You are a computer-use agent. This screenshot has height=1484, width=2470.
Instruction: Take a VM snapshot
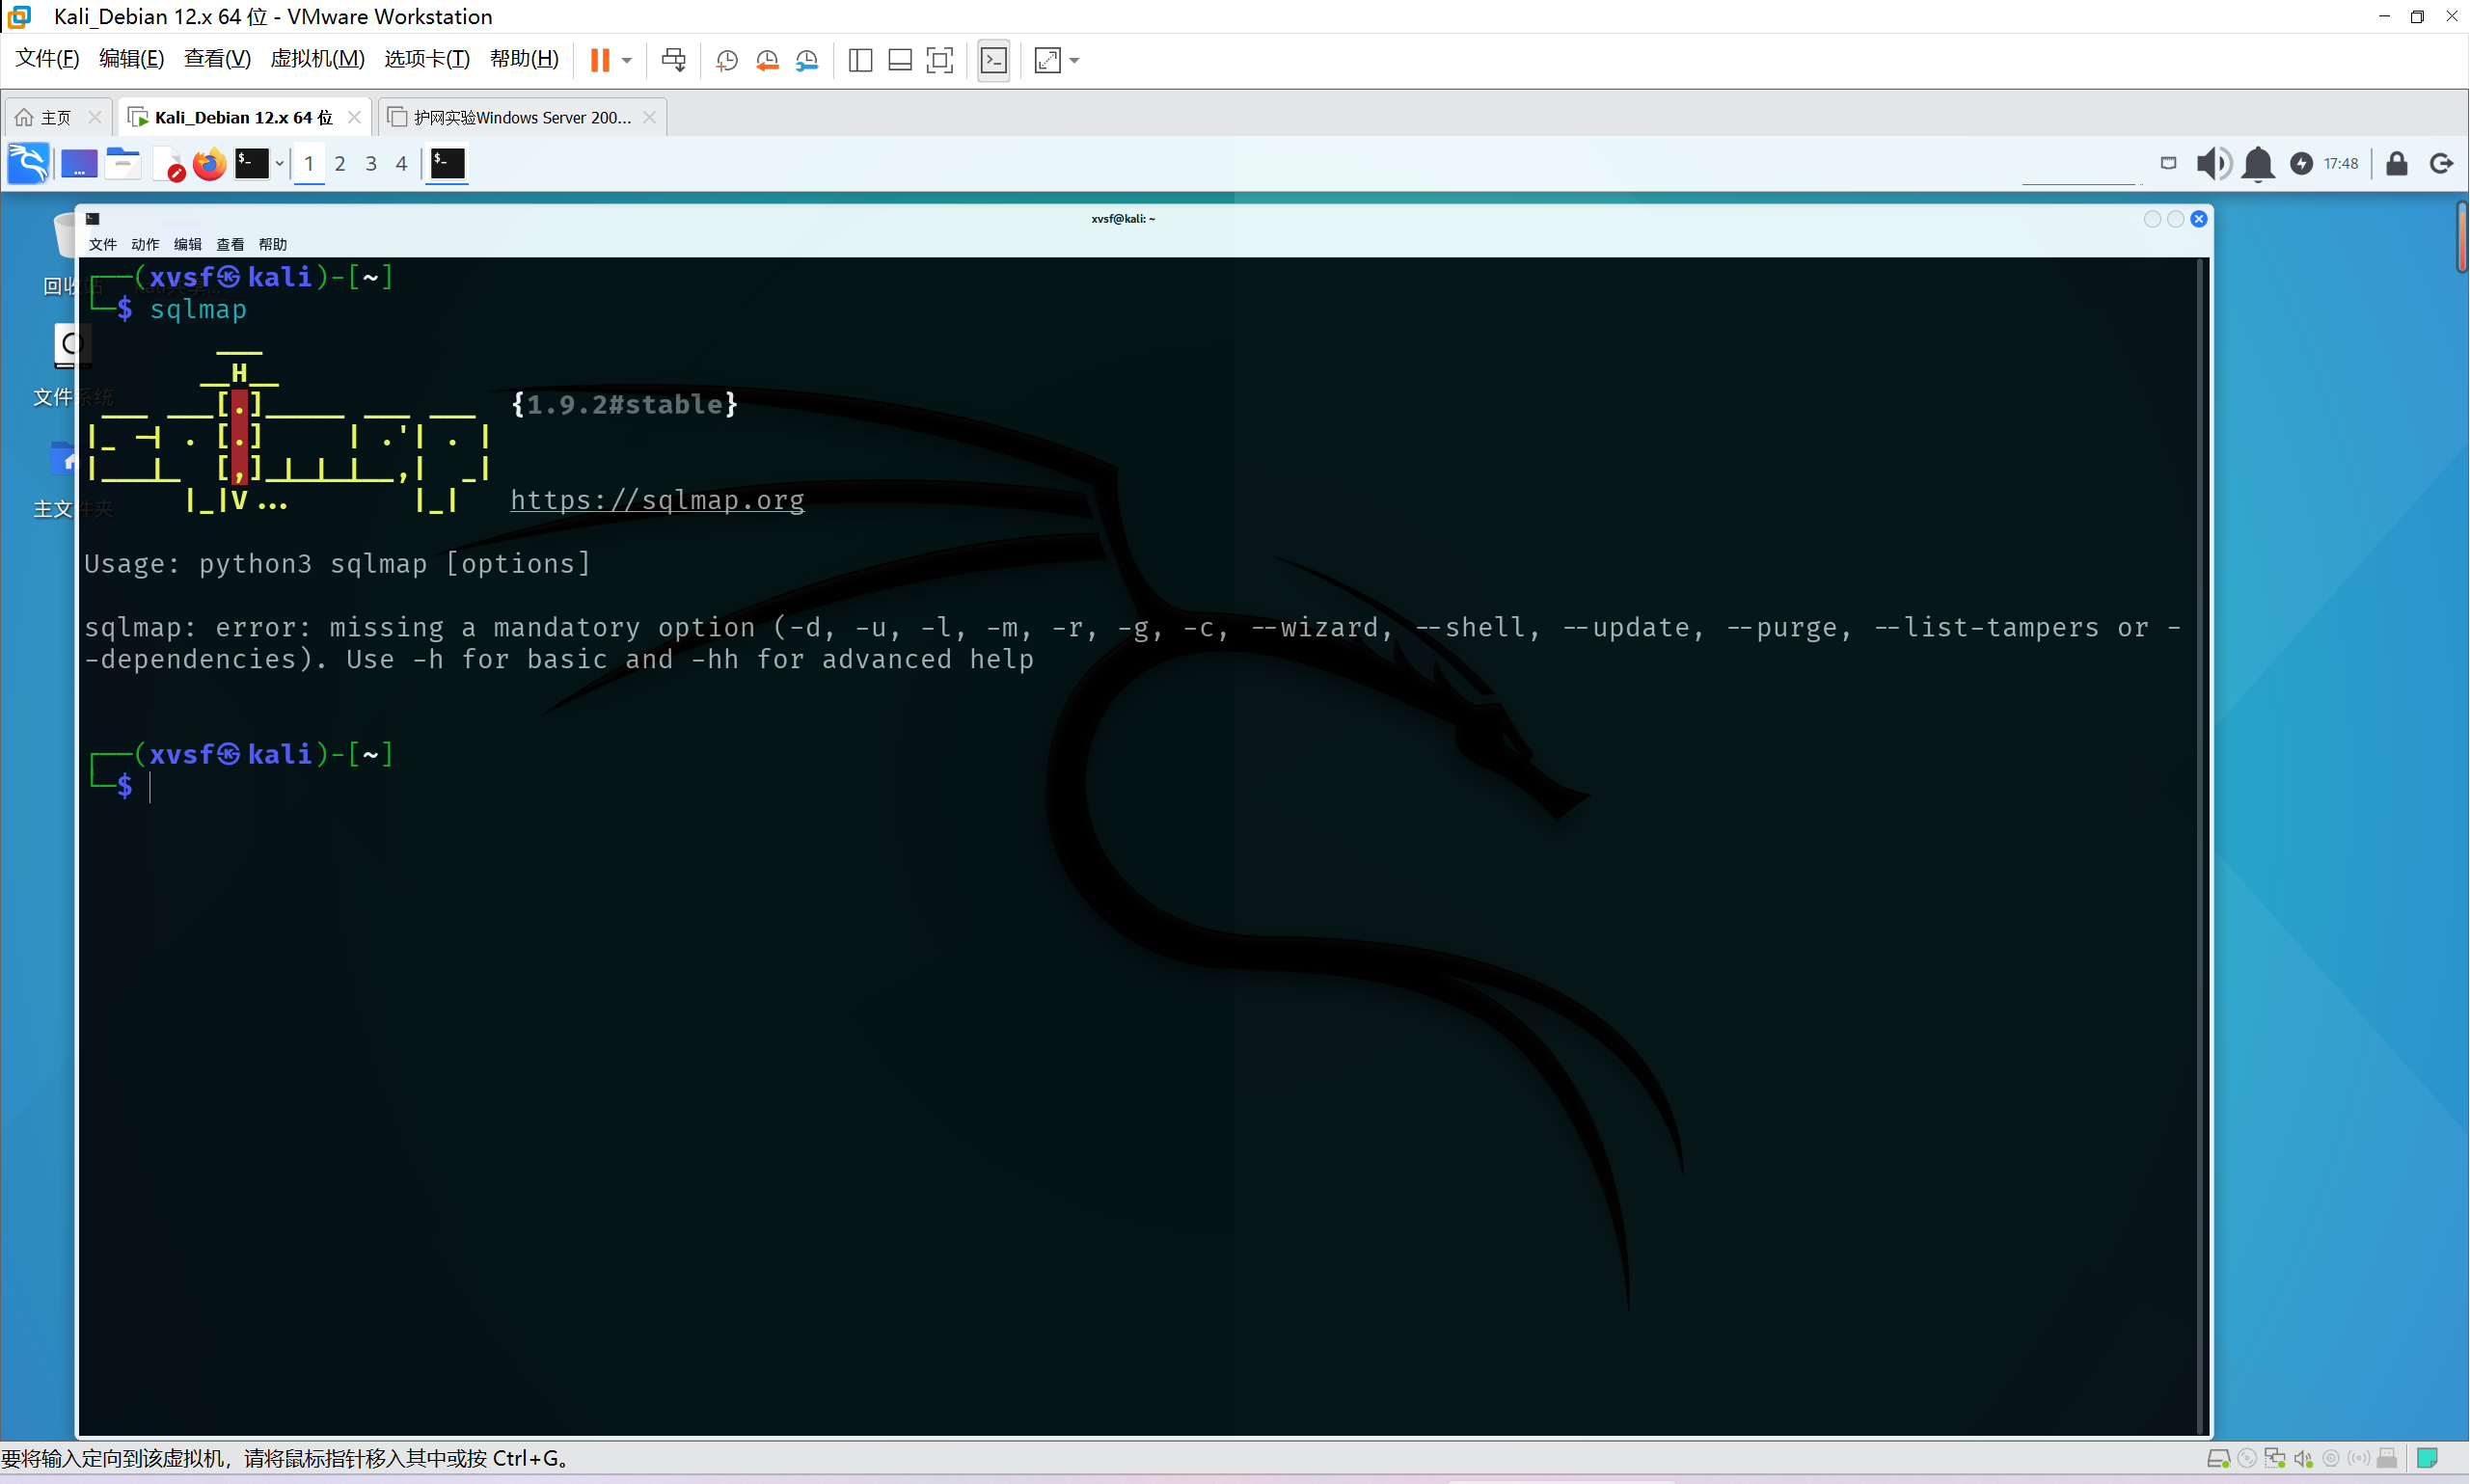point(727,60)
